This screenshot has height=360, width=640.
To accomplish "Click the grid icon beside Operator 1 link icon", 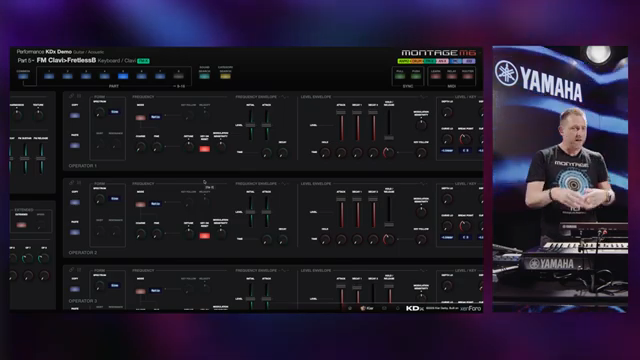I will coord(79,96).
